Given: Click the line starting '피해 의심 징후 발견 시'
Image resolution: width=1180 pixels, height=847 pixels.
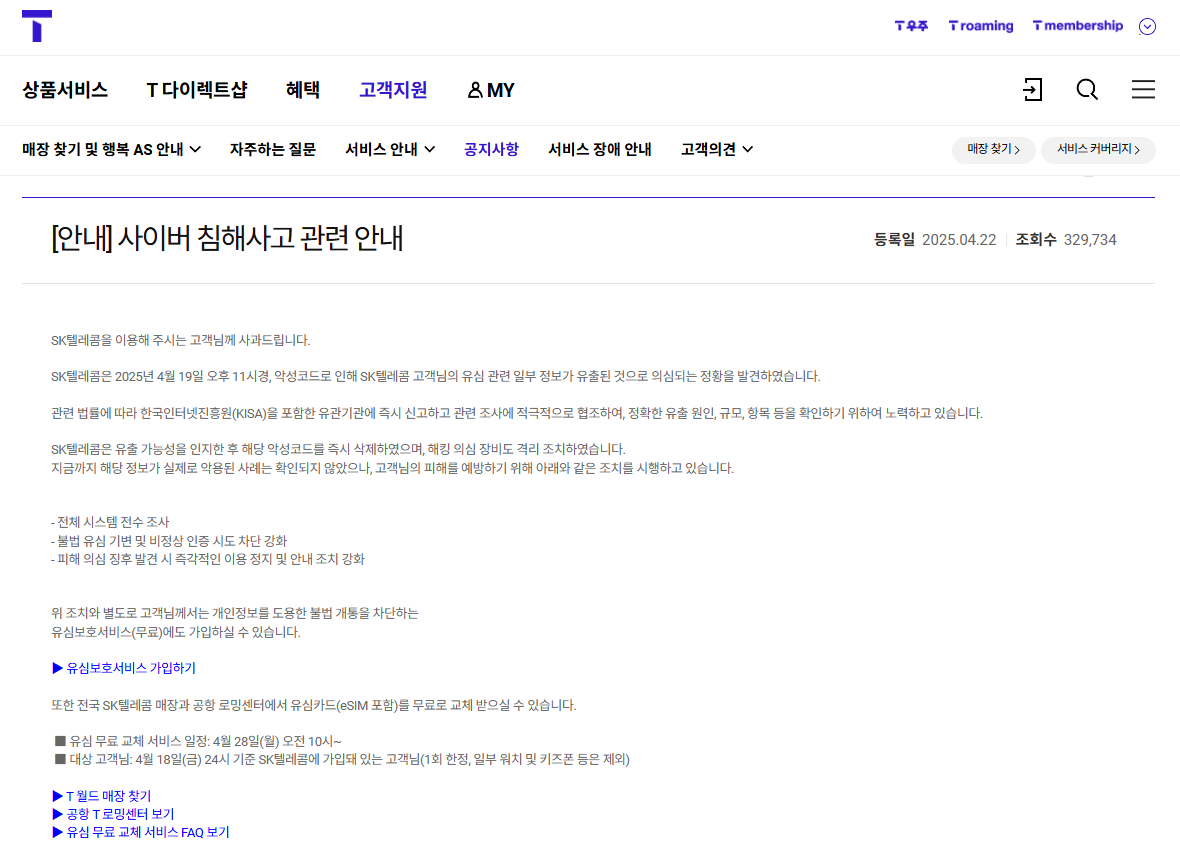Looking at the screenshot, I should (208, 559).
